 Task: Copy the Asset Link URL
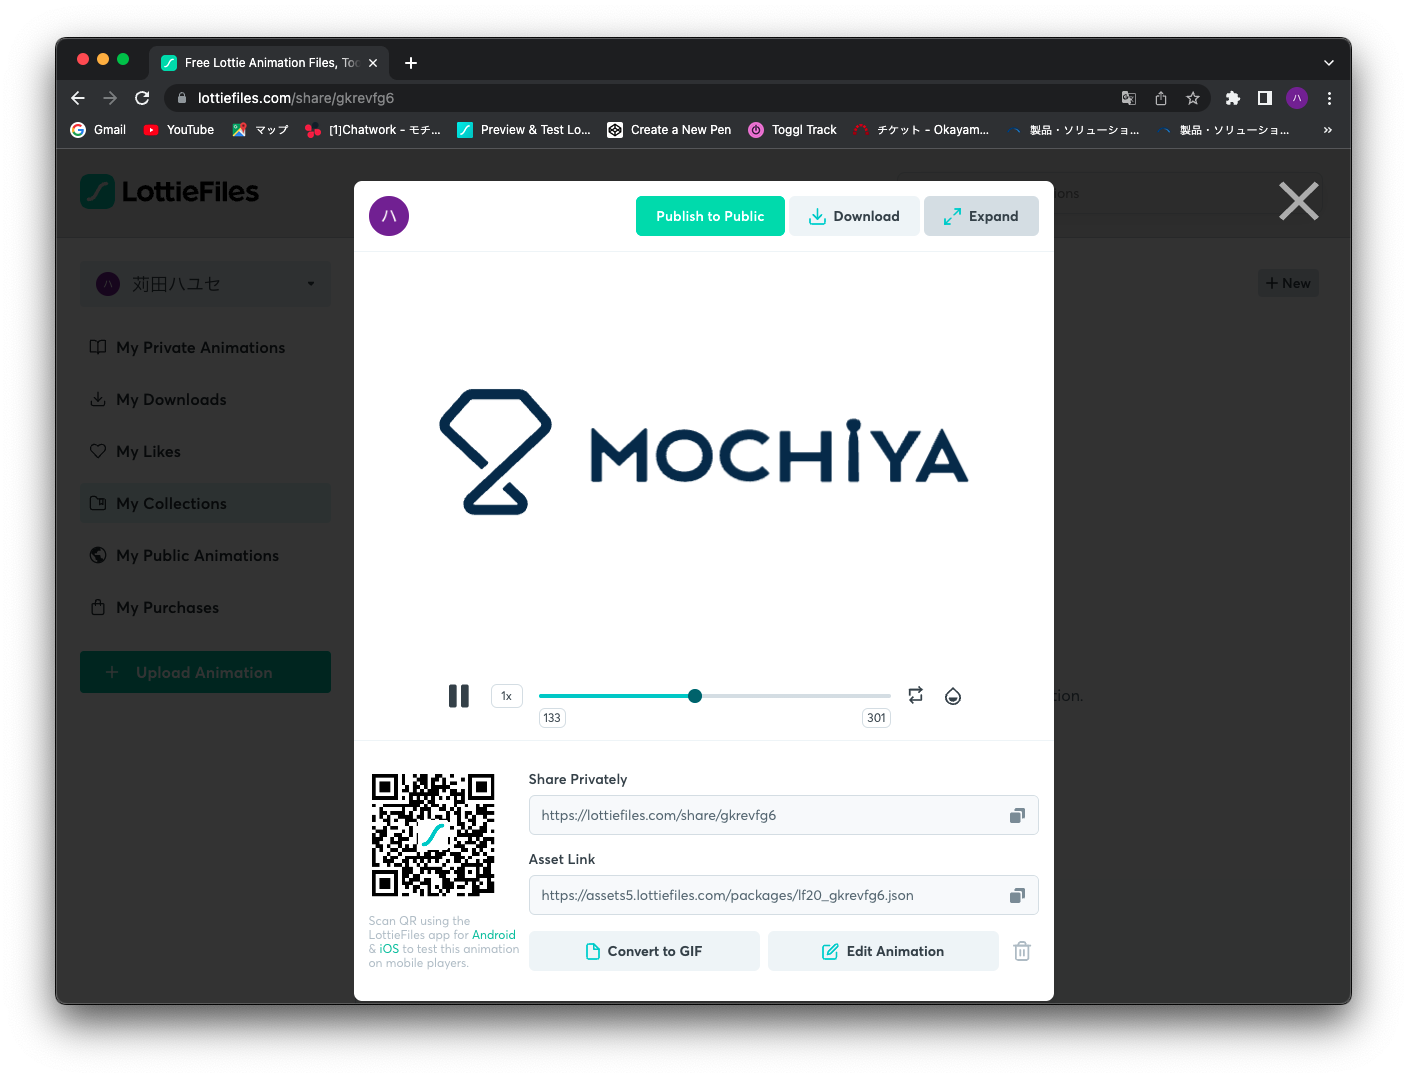tap(1017, 896)
